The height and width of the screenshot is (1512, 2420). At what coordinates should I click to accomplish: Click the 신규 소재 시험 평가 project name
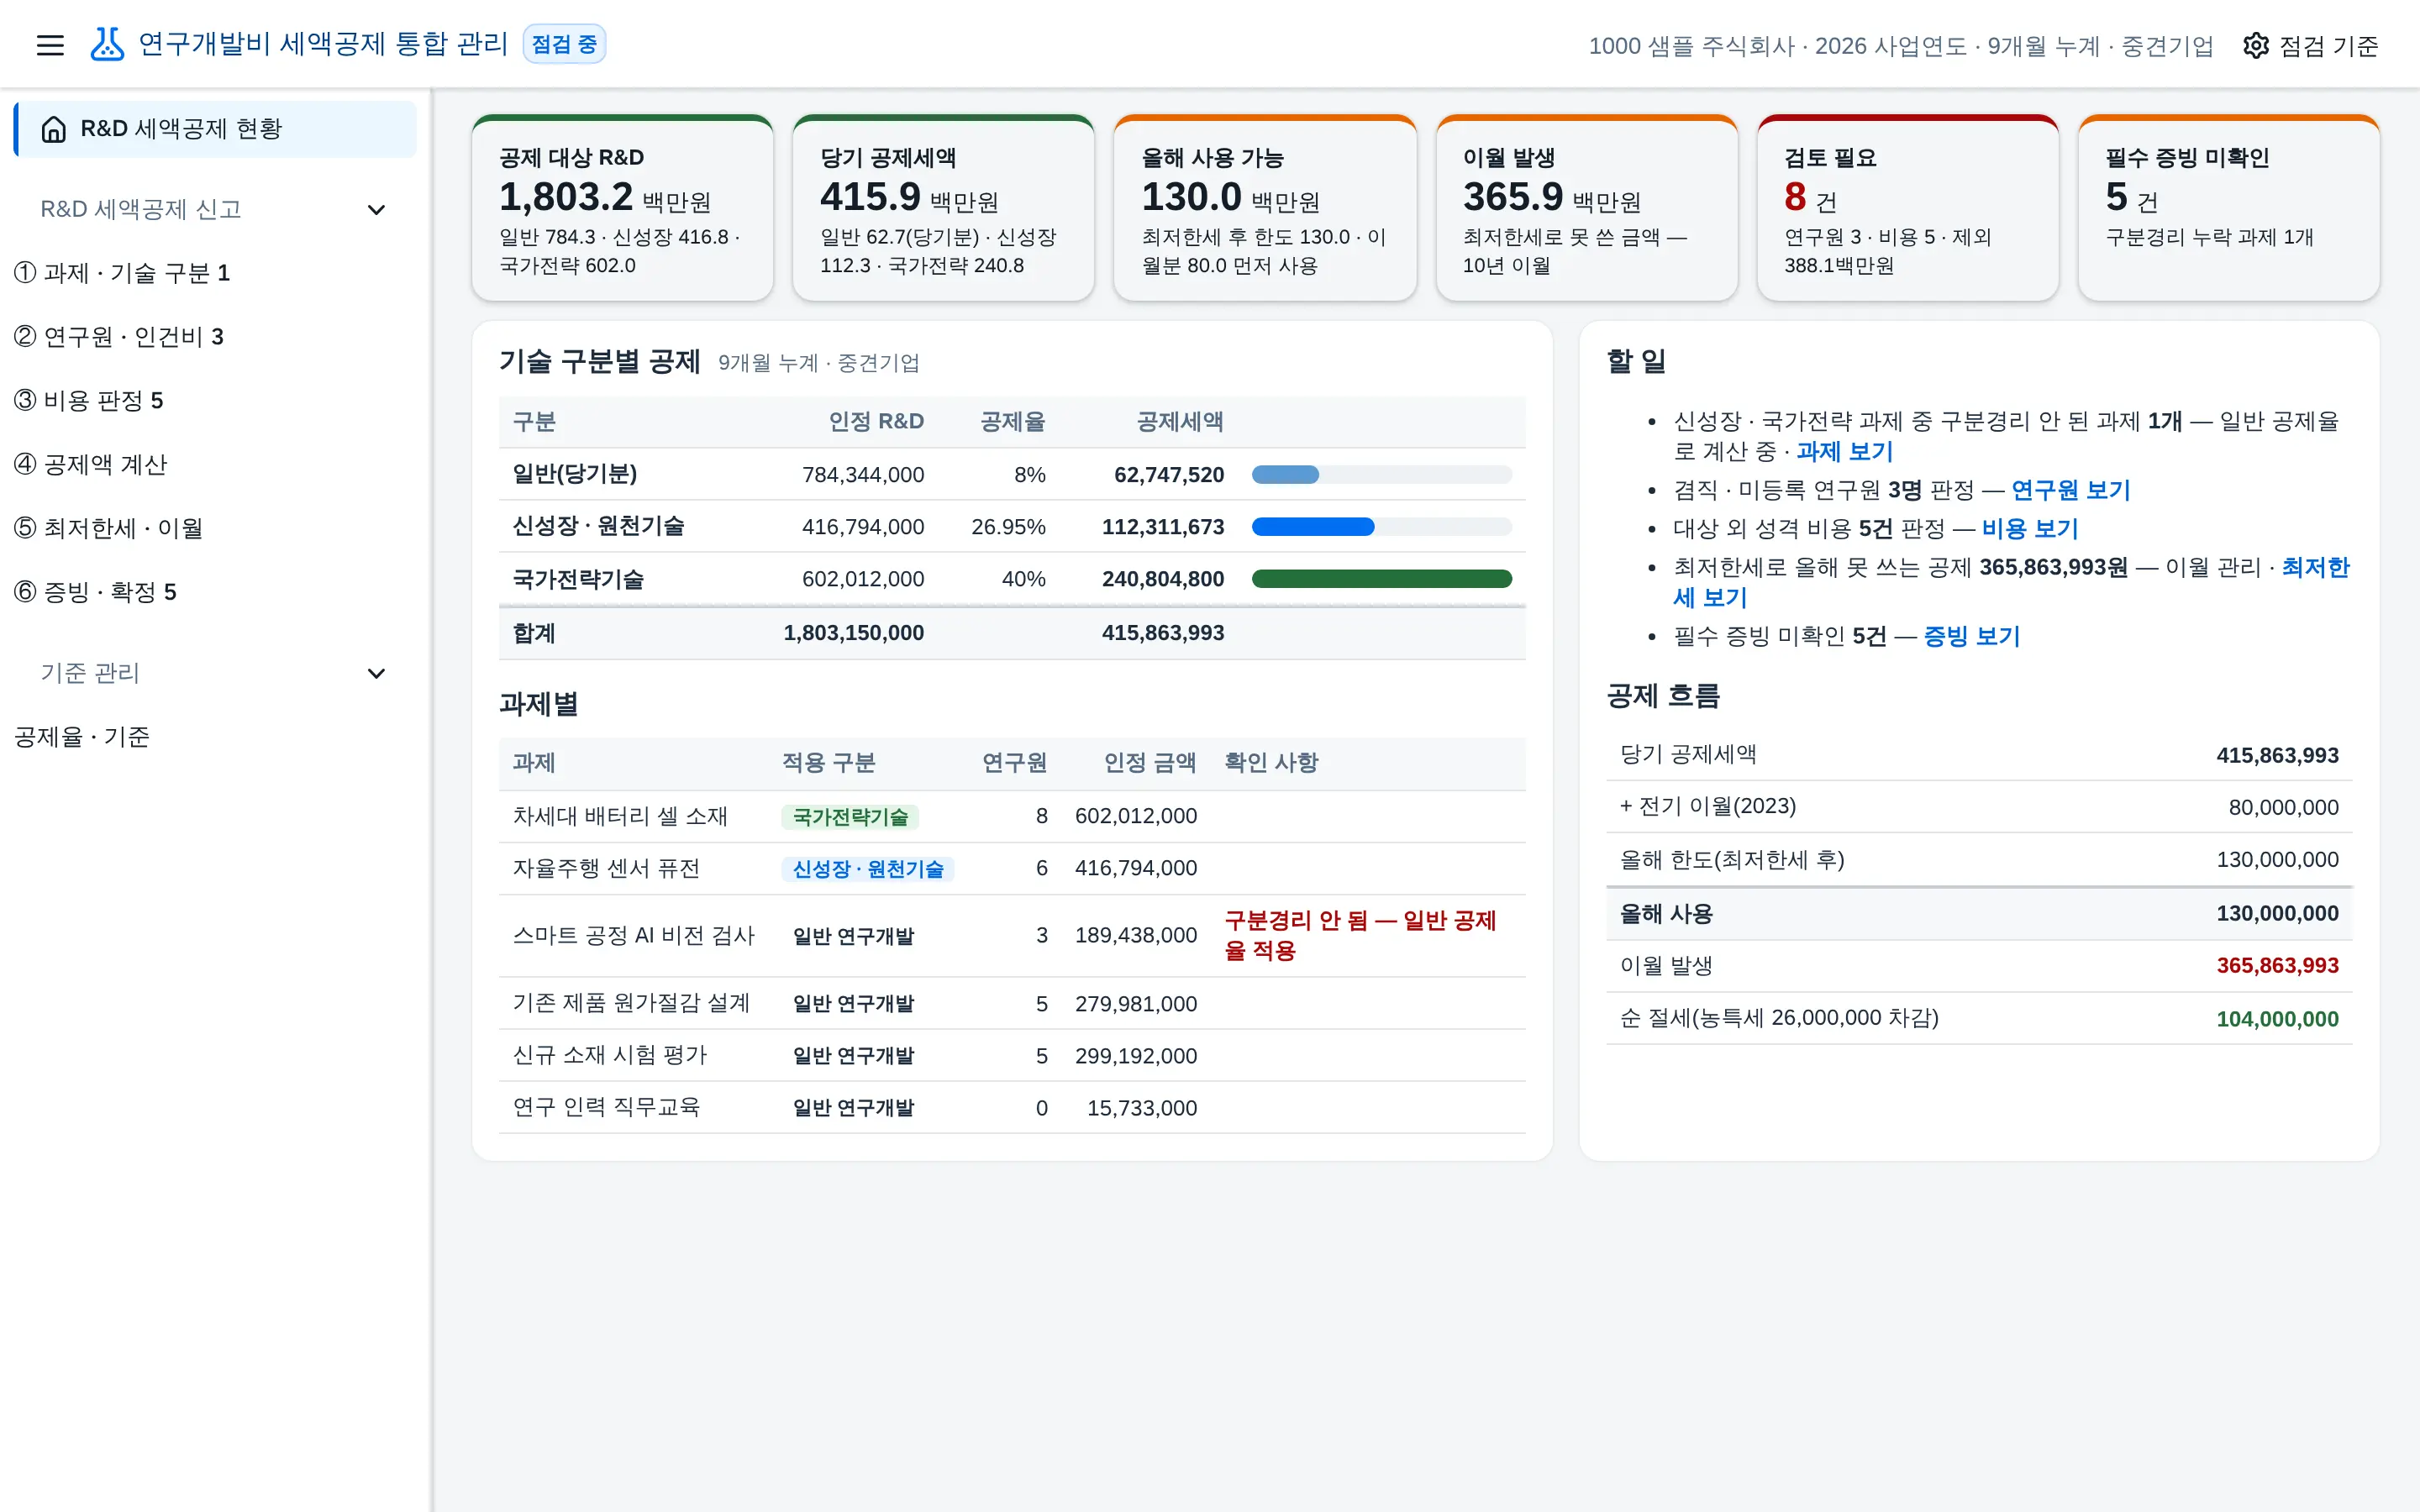click(610, 1055)
